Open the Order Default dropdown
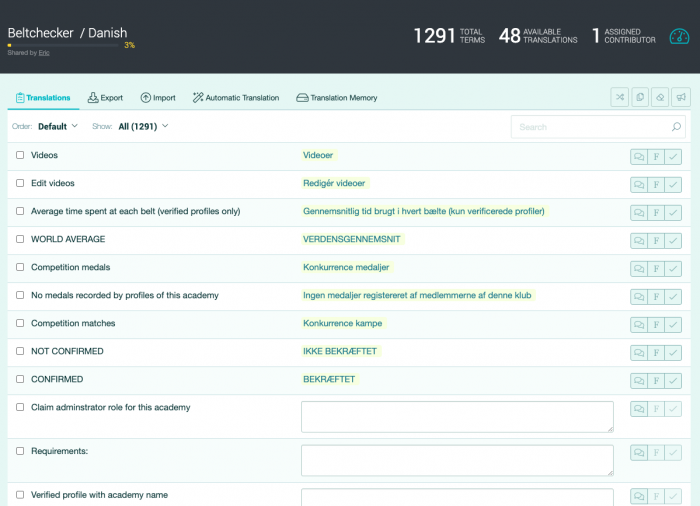 (x=58, y=127)
